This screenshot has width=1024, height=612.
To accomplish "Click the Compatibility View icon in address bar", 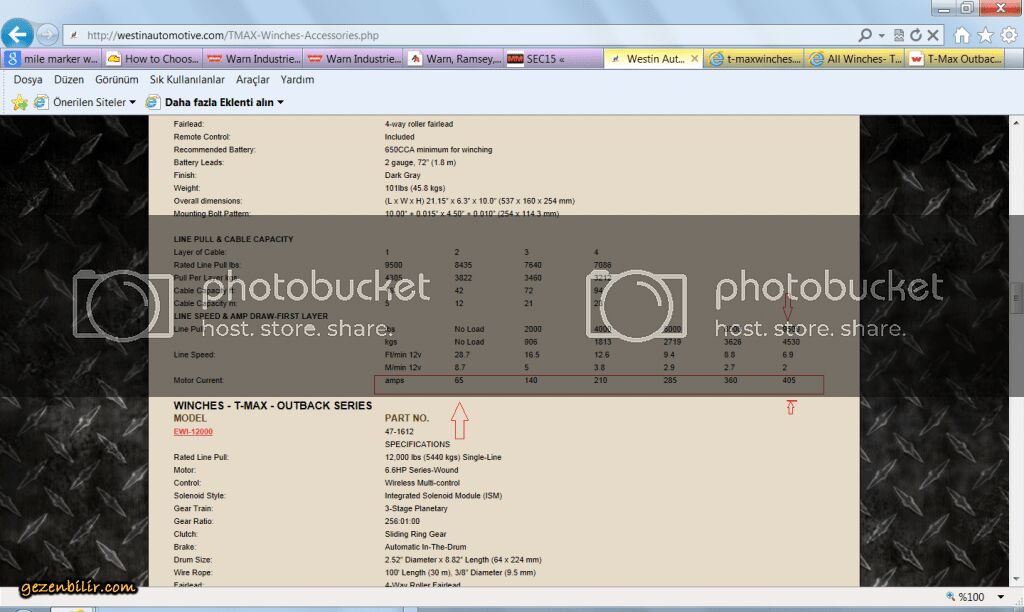I will (x=899, y=35).
